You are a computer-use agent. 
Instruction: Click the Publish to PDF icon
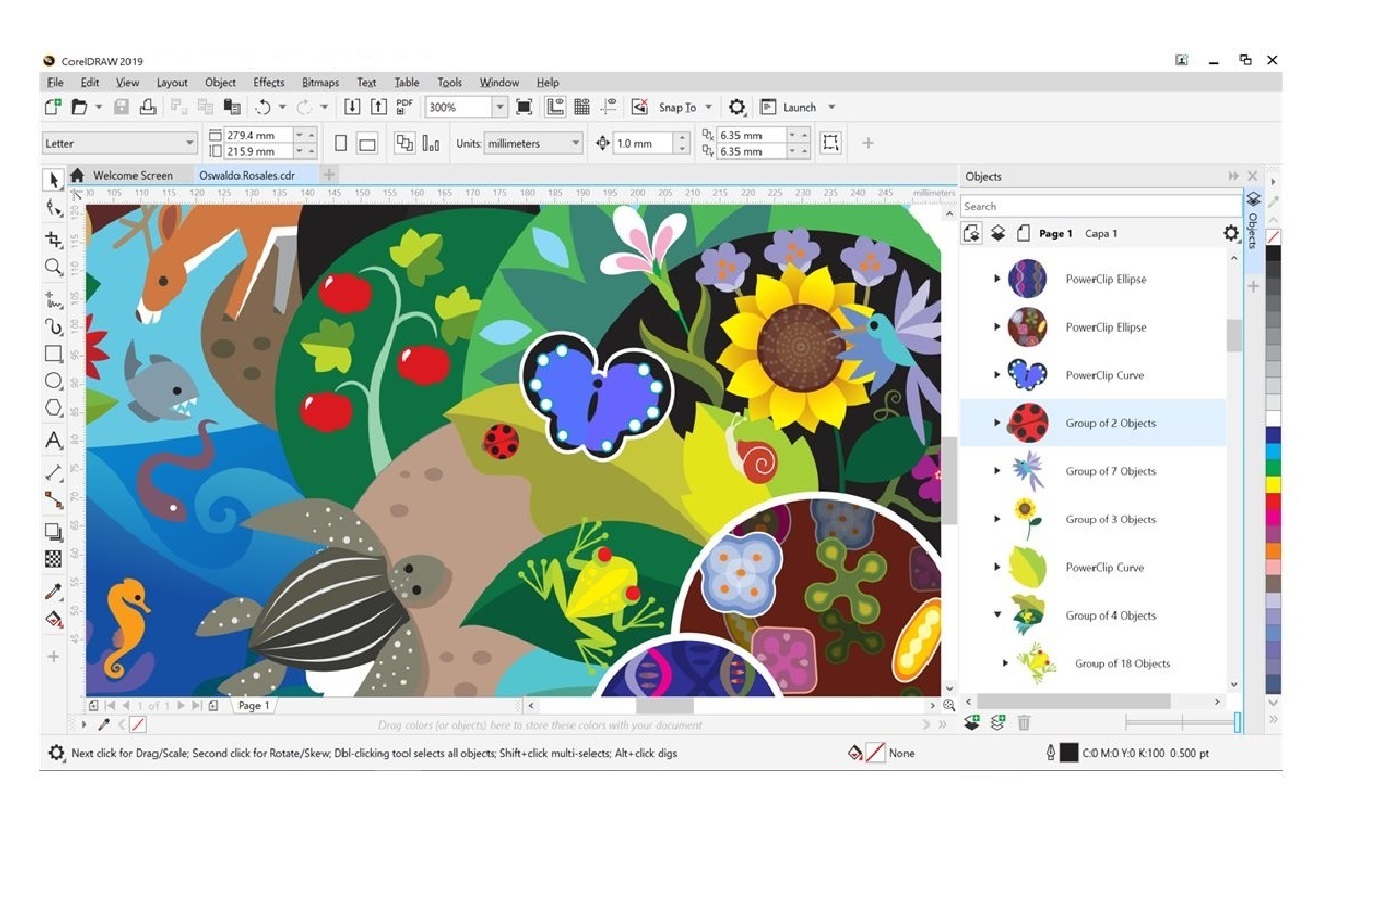click(404, 106)
